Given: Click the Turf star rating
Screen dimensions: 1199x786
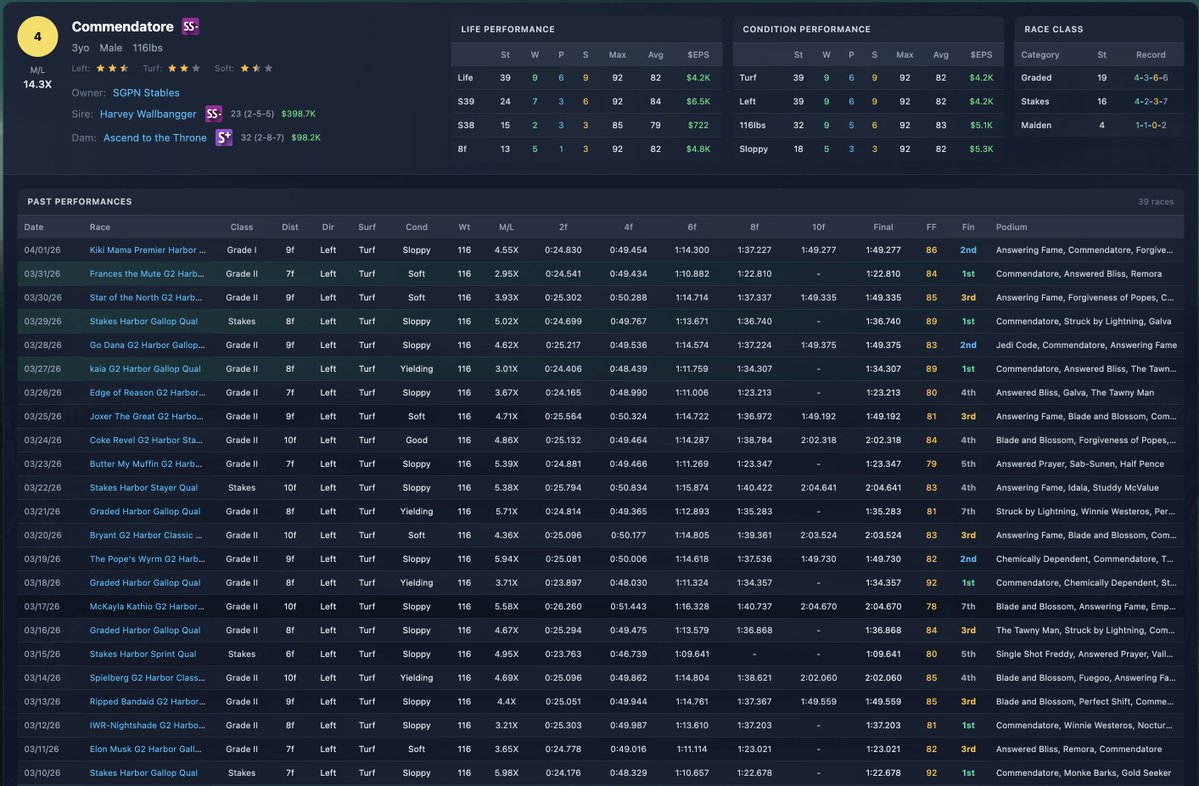Looking at the screenshot, I should 184,68.
